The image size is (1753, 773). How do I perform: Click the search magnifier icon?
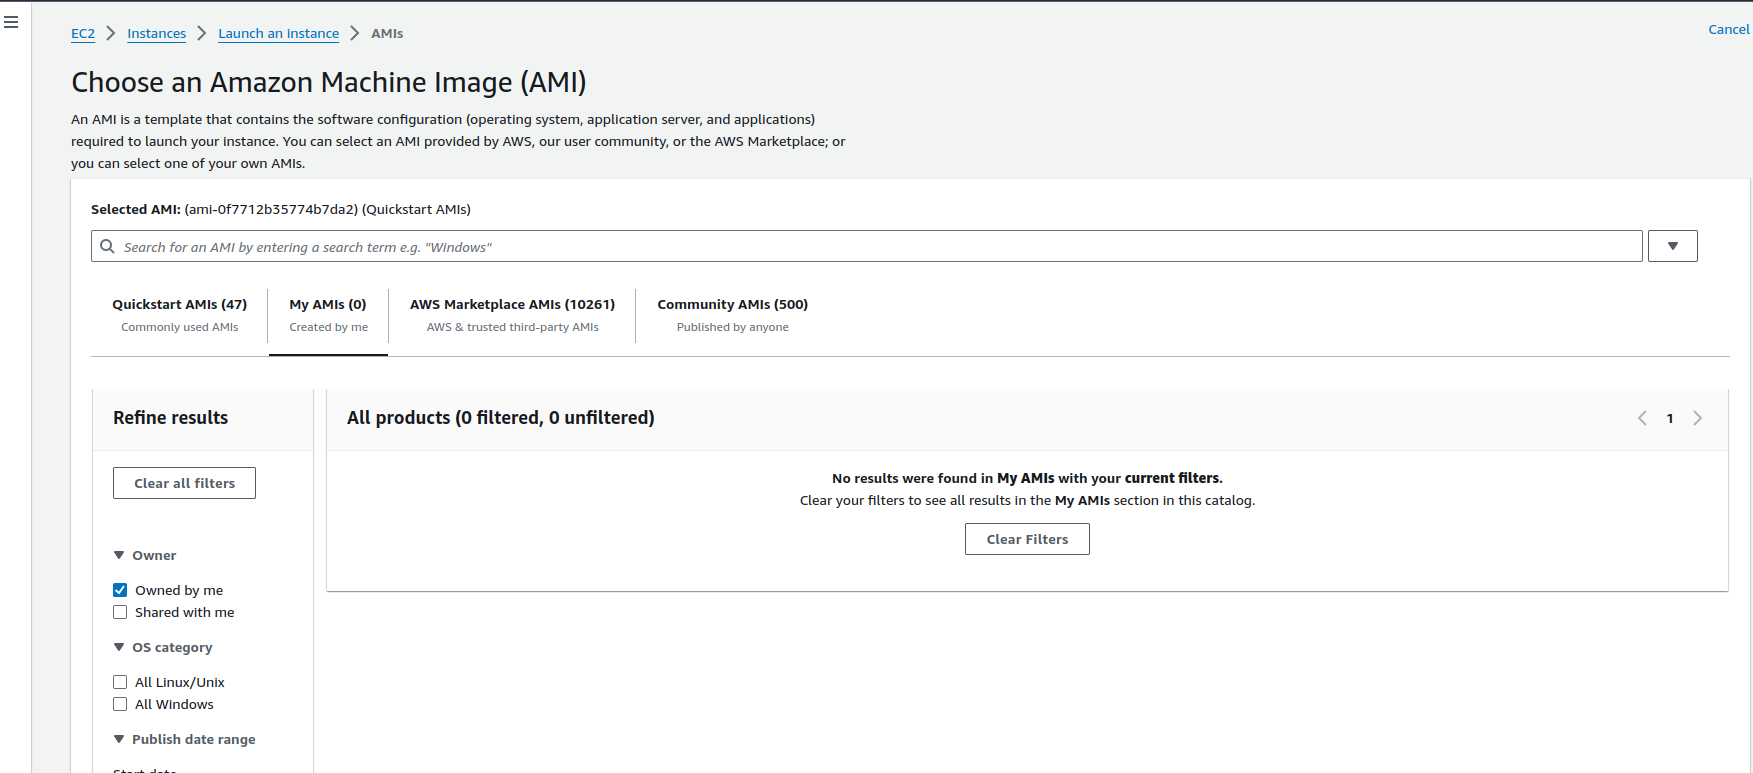point(108,246)
